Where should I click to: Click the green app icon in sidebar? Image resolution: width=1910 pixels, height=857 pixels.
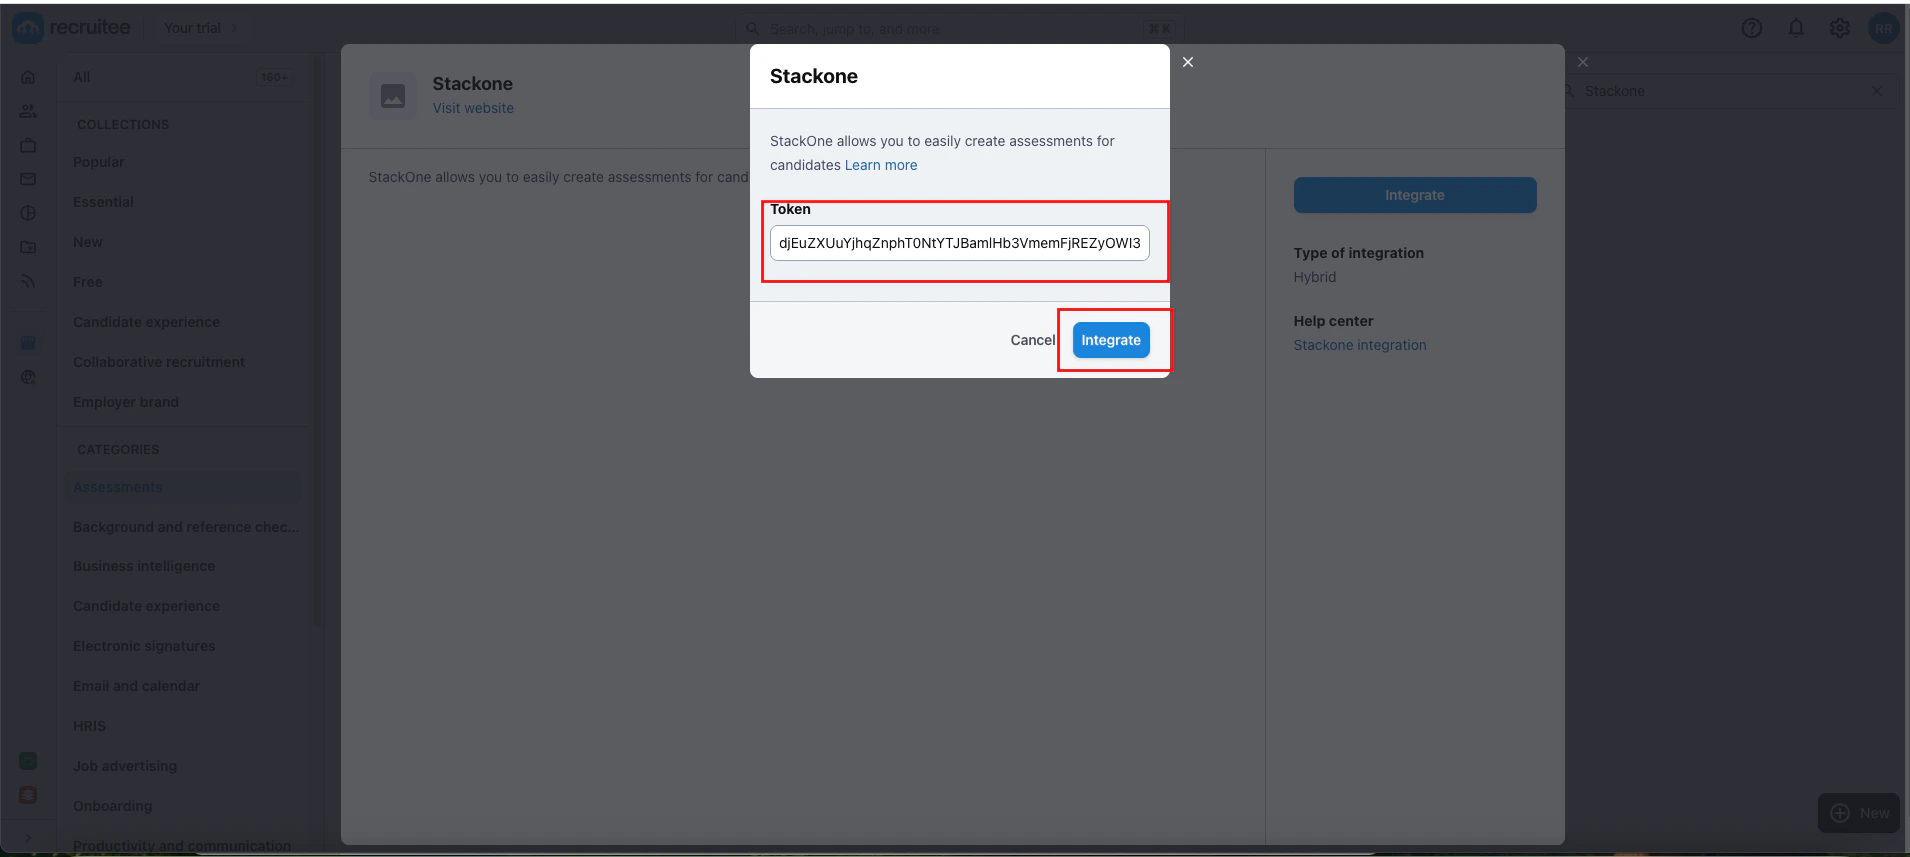pyautogui.click(x=28, y=761)
